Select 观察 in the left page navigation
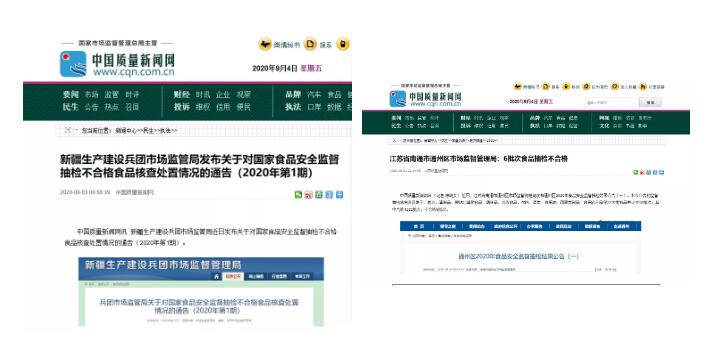Viewport: 709px width, 361px height. tap(243, 95)
